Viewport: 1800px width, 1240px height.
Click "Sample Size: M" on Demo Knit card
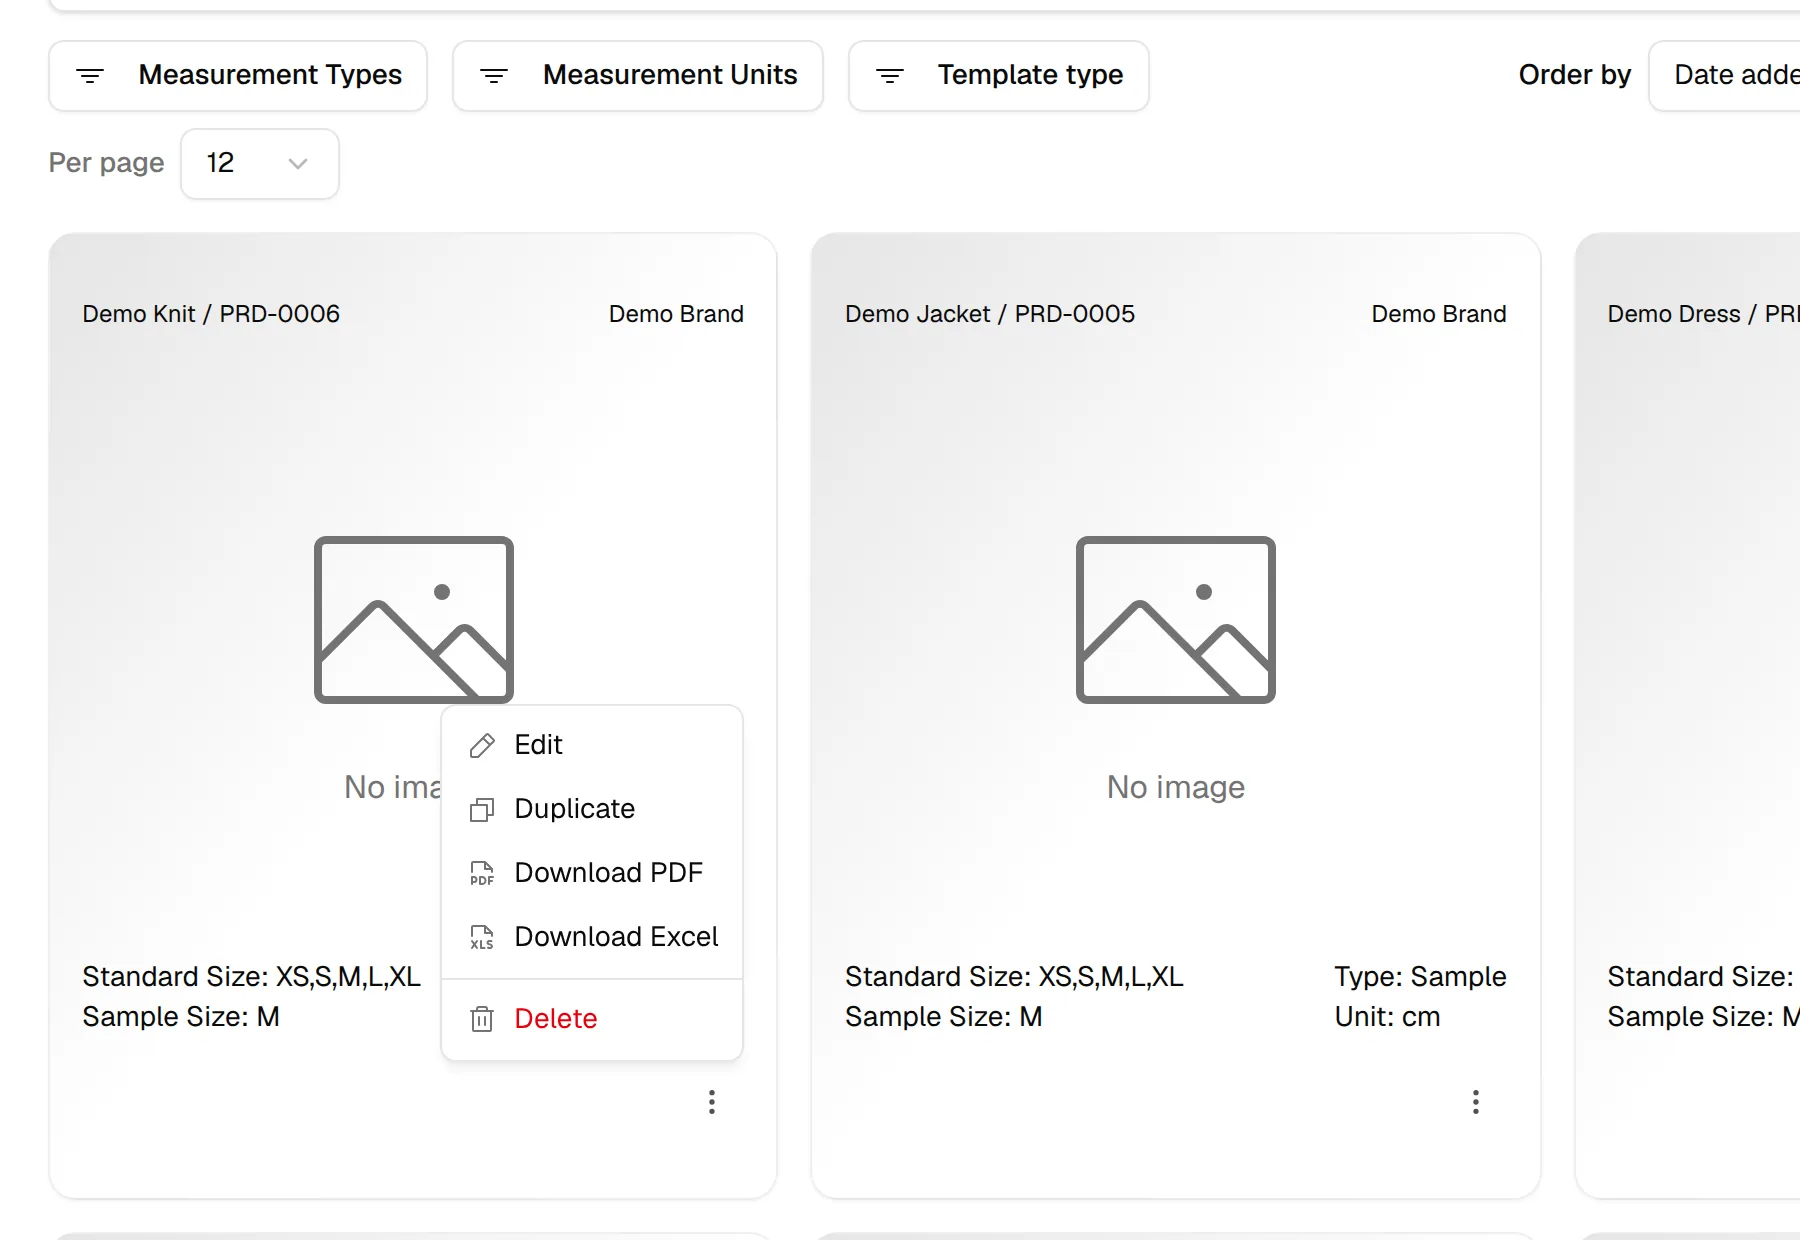point(181,1017)
